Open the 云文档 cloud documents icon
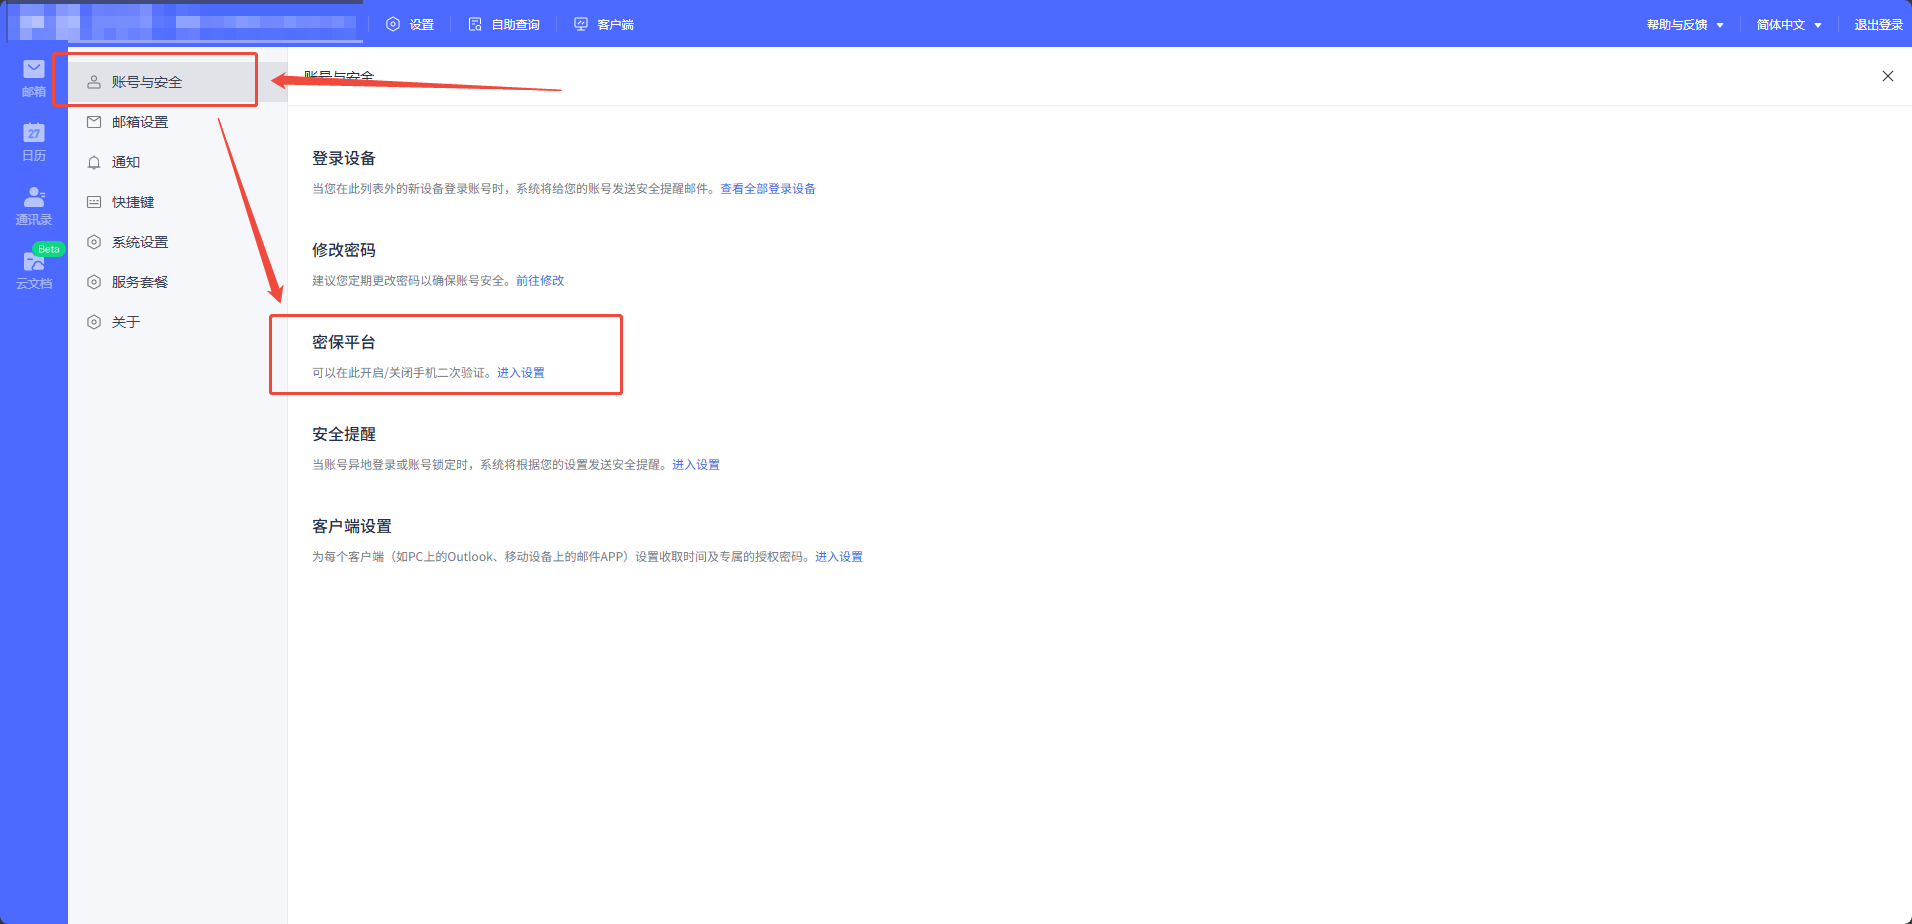 [34, 261]
